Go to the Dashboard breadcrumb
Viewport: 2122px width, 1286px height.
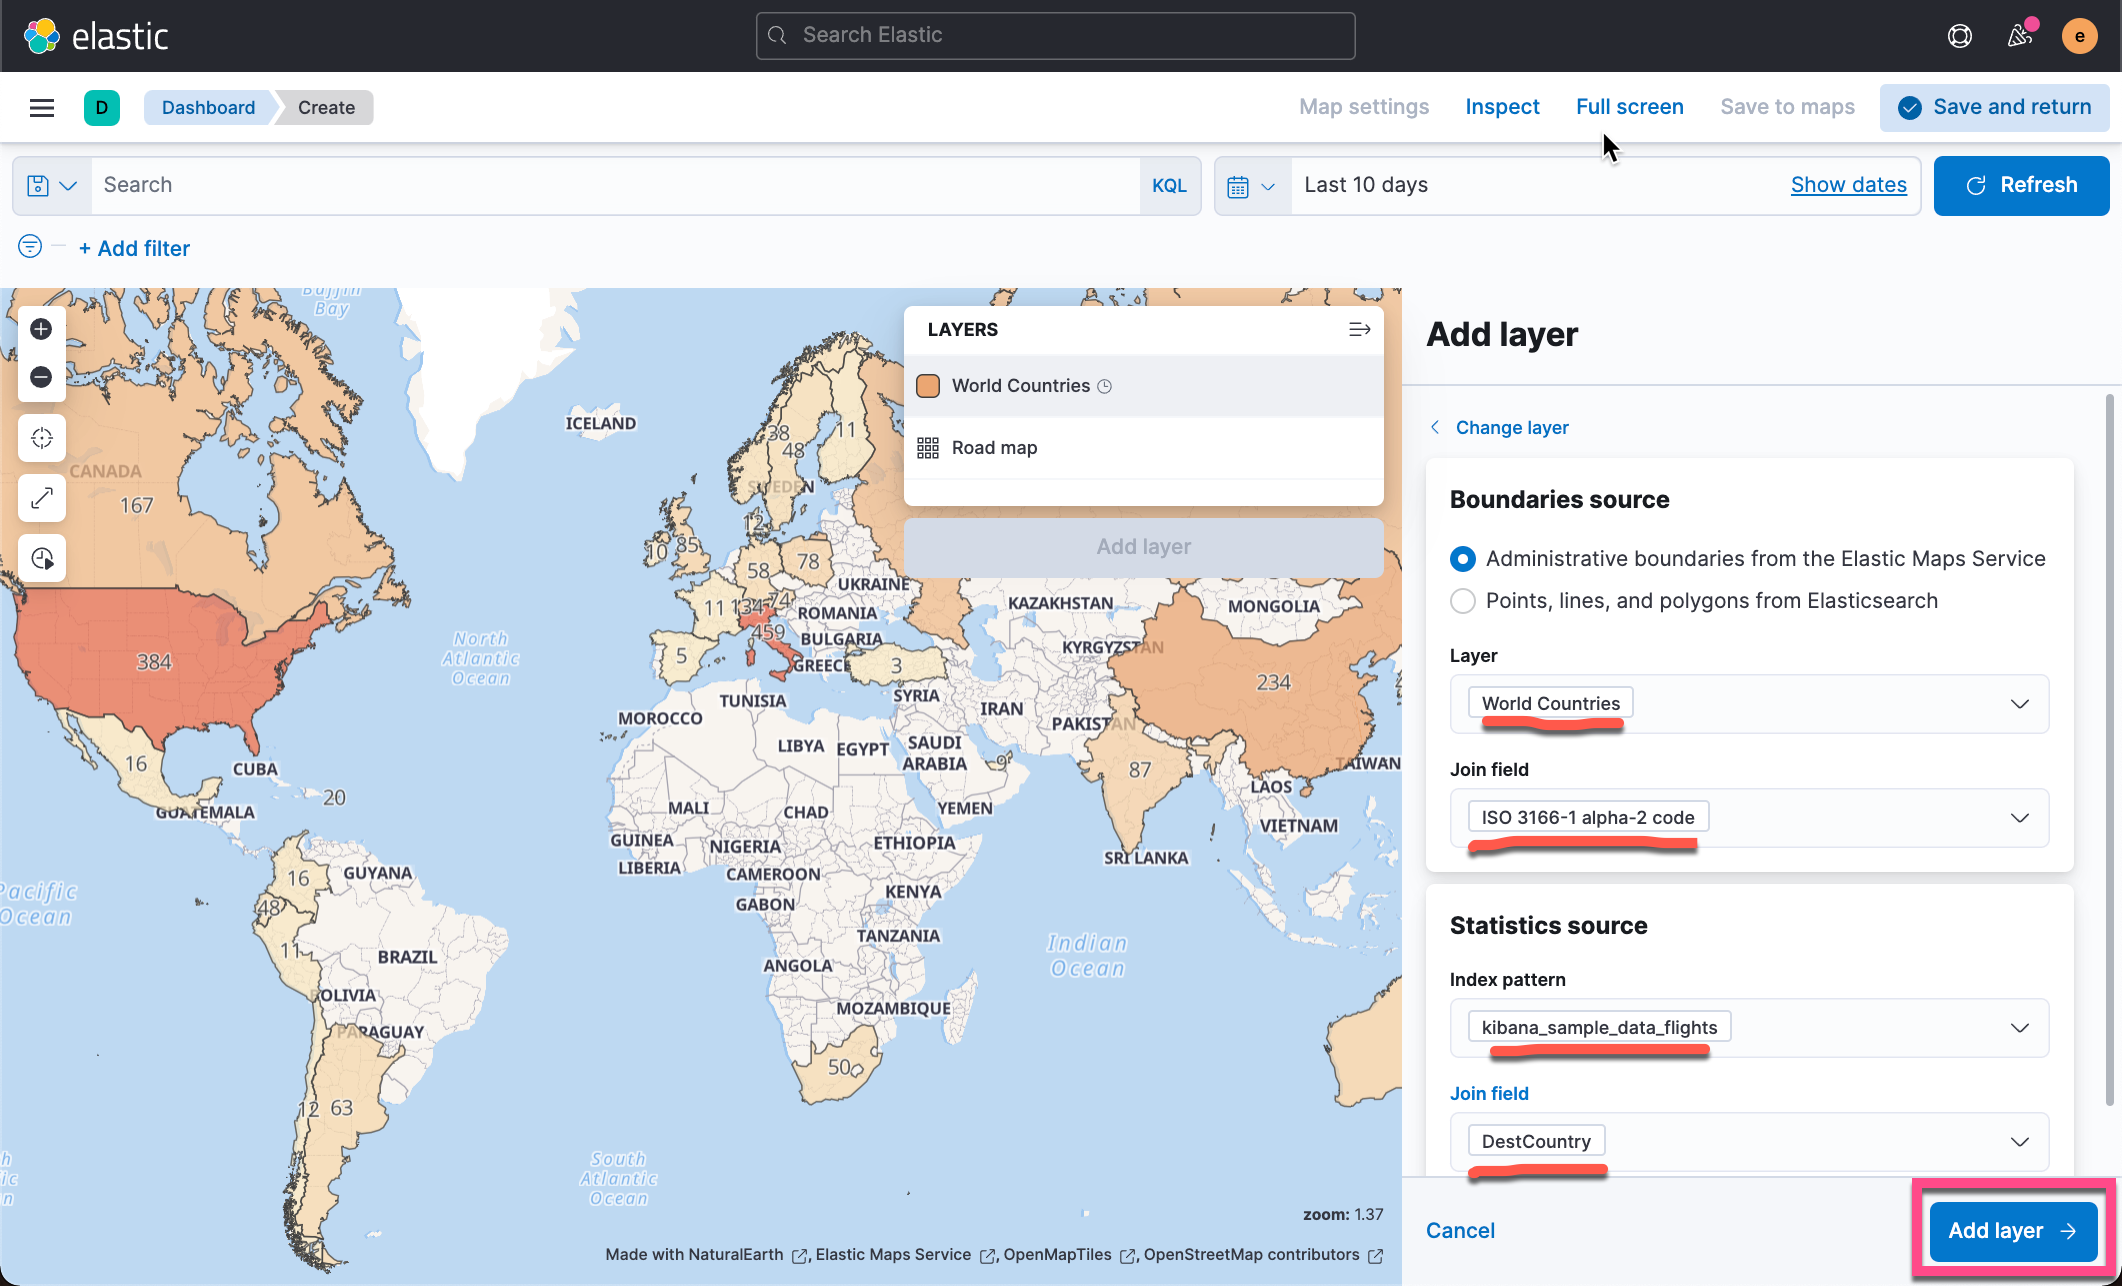(208, 107)
